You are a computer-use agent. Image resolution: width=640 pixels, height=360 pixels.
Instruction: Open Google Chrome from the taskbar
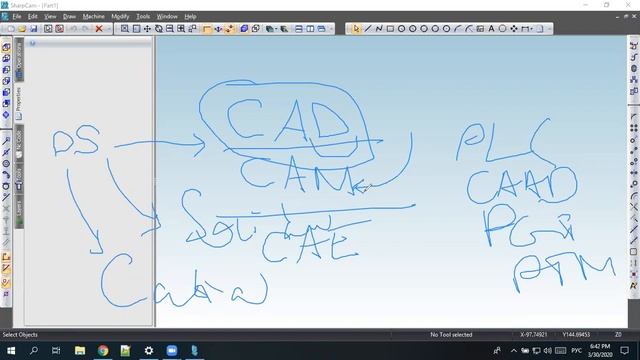coord(103,351)
